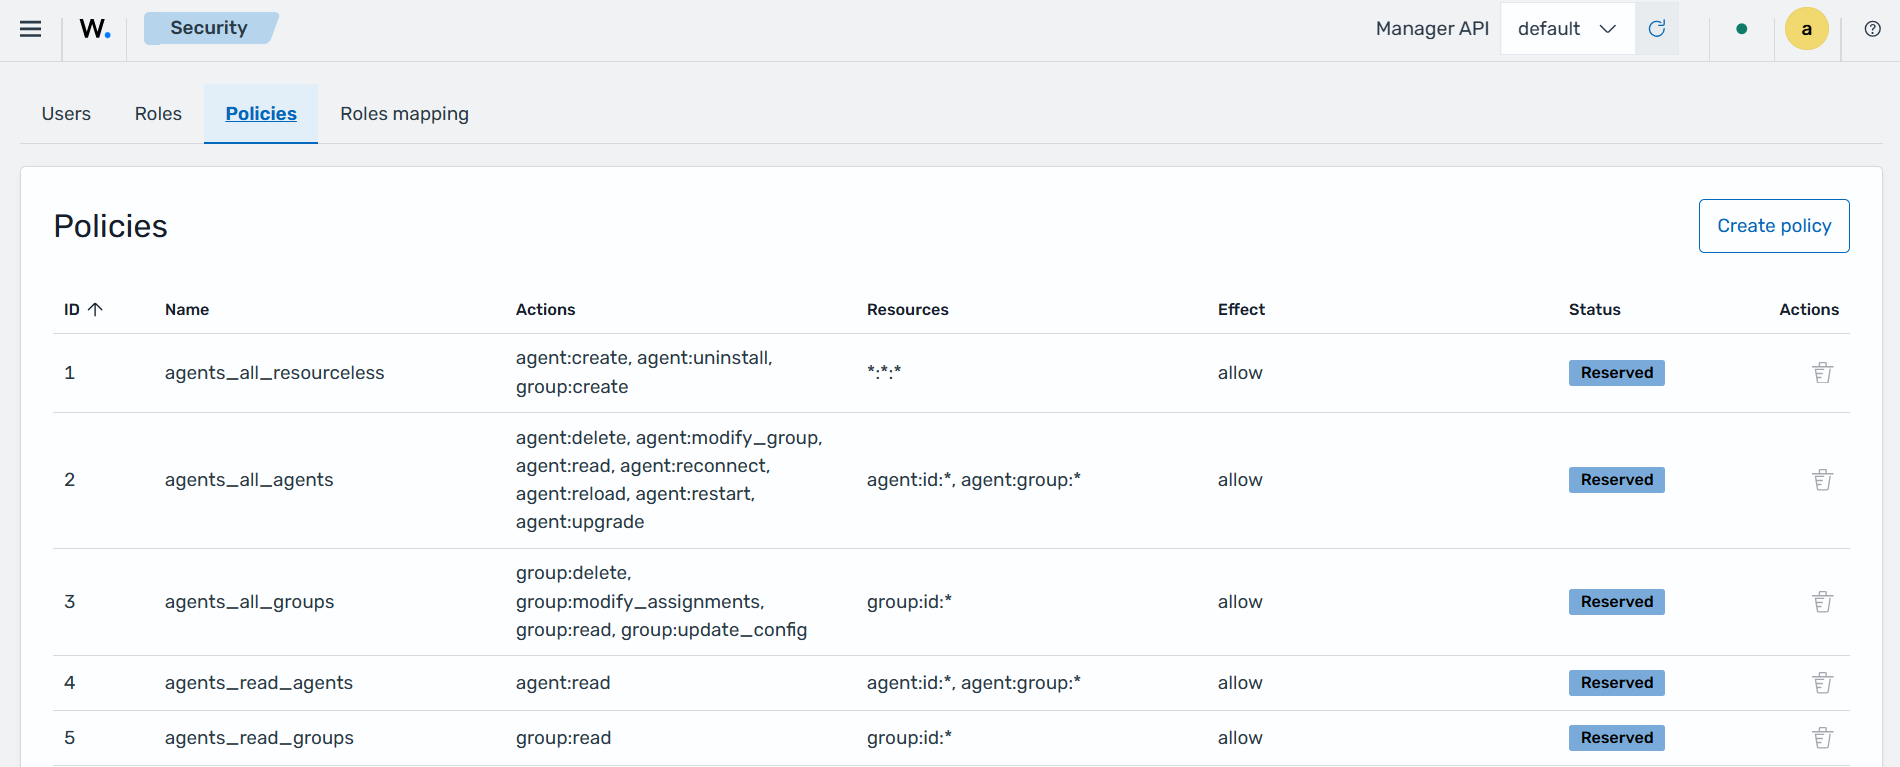Click the *:*:* resource cell
The height and width of the screenshot is (767, 1900).
(884, 373)
